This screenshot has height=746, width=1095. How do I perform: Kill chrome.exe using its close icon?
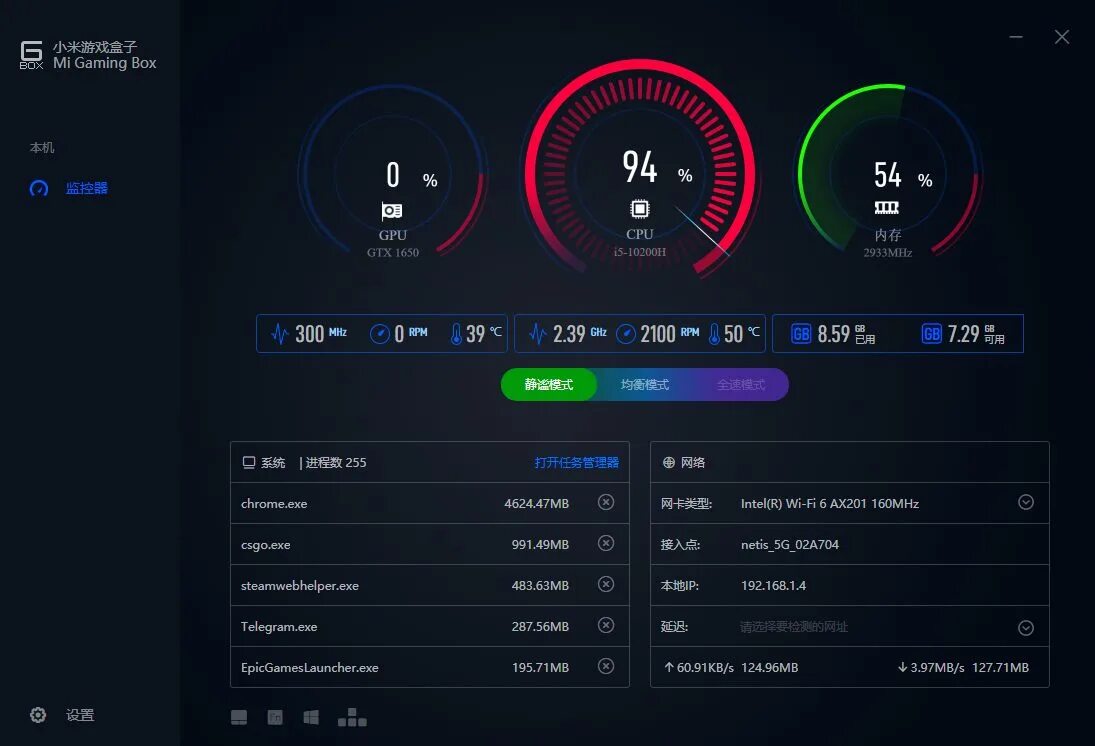tap(606, 502)
